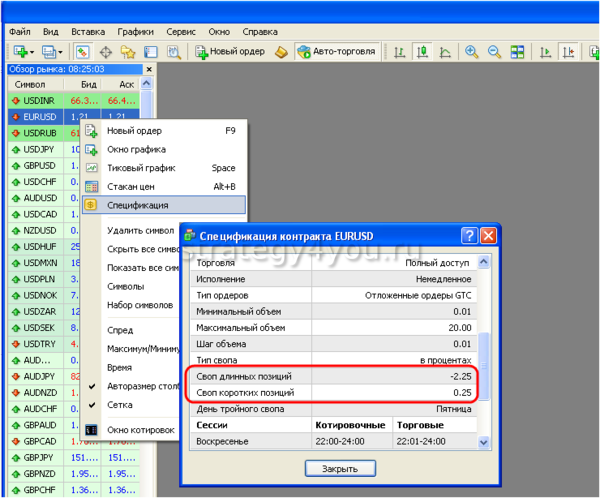The image size is (600, 498).
Task: Close the Обзор рынка panel
Action: [x=150, y=69]
